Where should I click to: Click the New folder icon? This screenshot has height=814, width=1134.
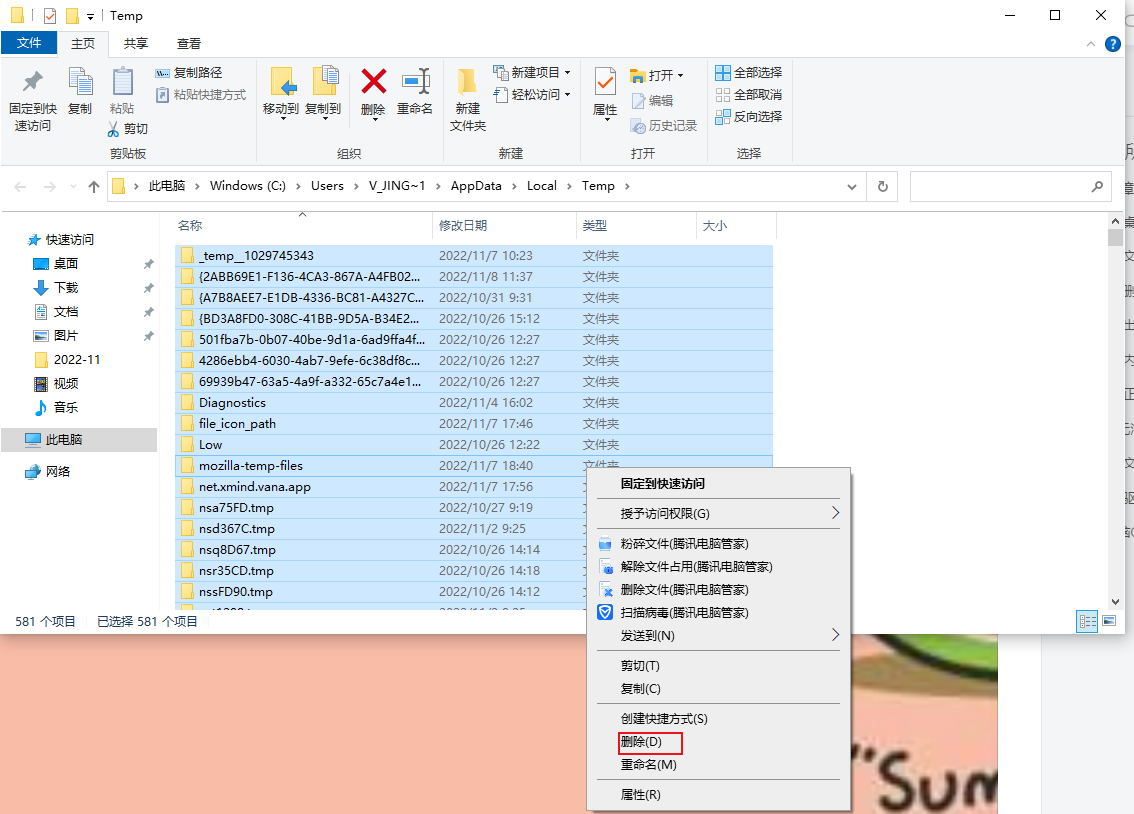tap(467, 83)
